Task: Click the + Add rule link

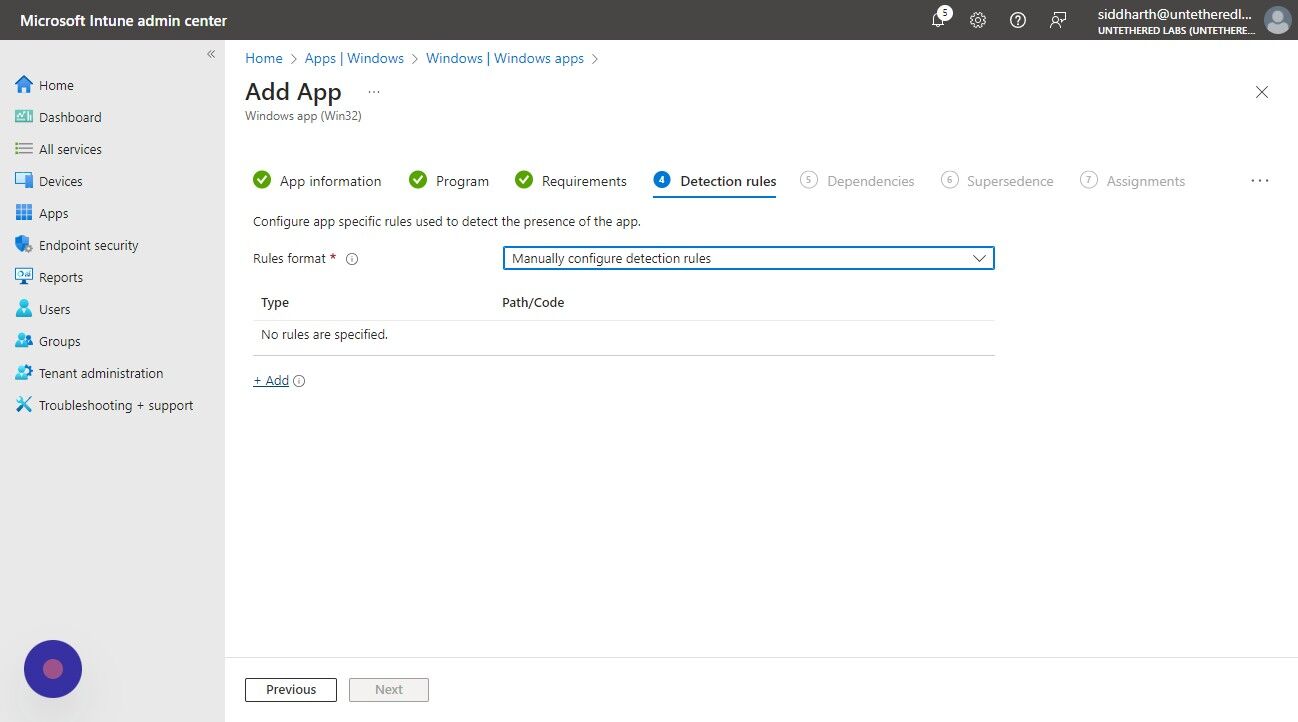Action: 271,381
